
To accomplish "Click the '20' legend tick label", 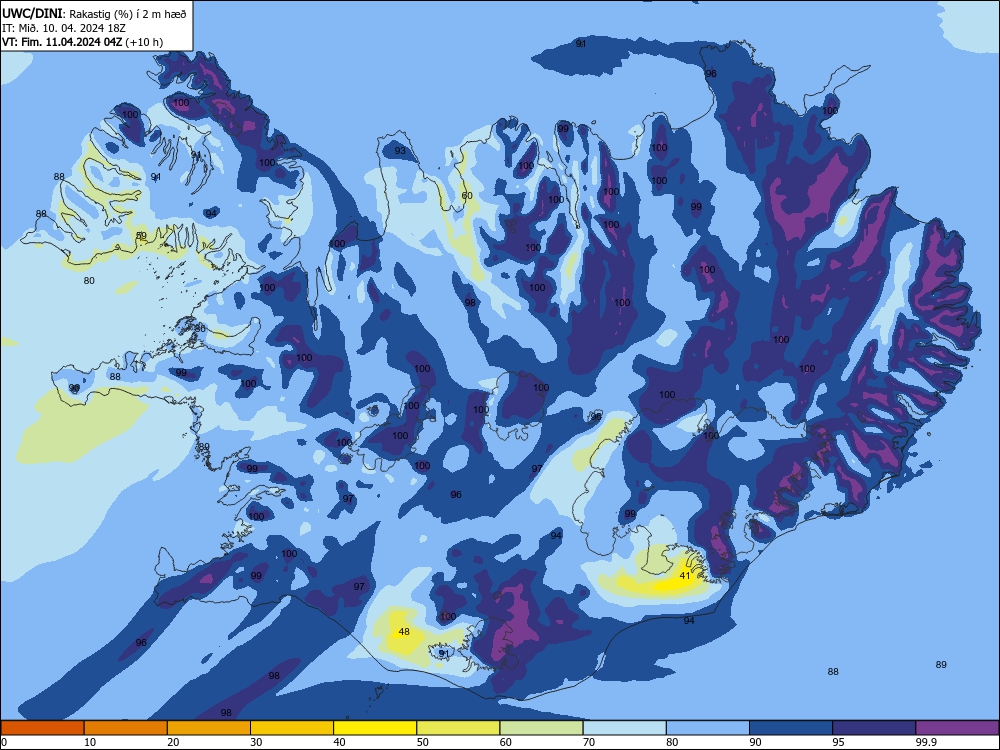I will coord(173,742).
